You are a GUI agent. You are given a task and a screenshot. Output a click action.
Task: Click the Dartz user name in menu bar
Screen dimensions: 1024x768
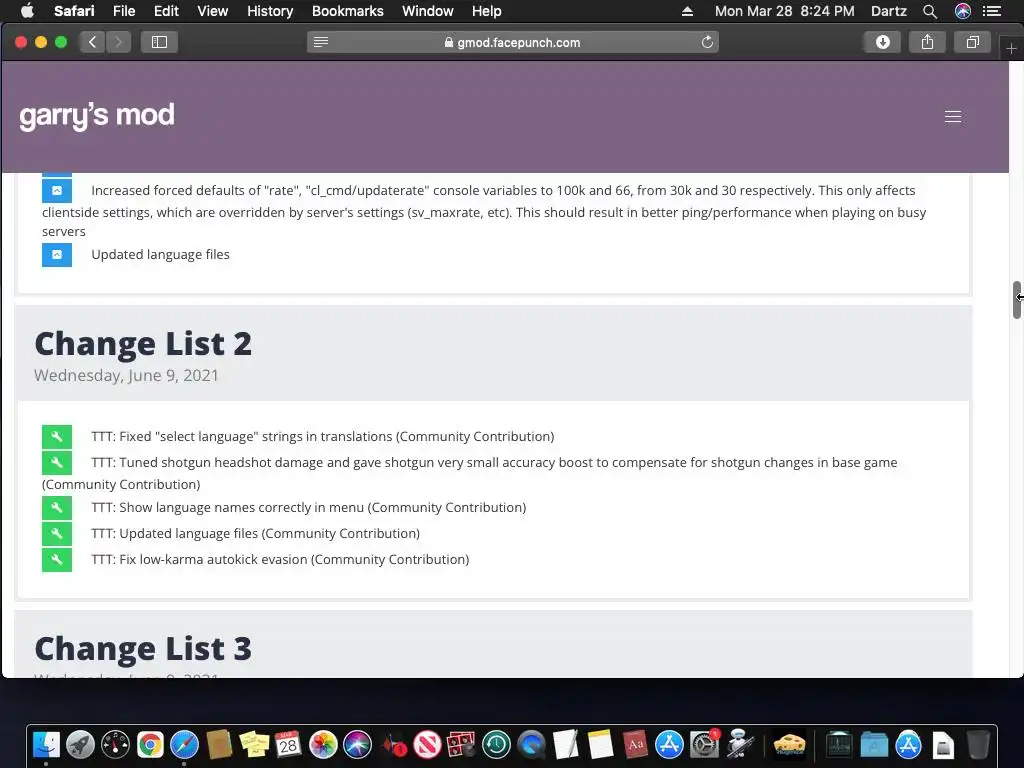pyautogui.click(x=888, y=11)
